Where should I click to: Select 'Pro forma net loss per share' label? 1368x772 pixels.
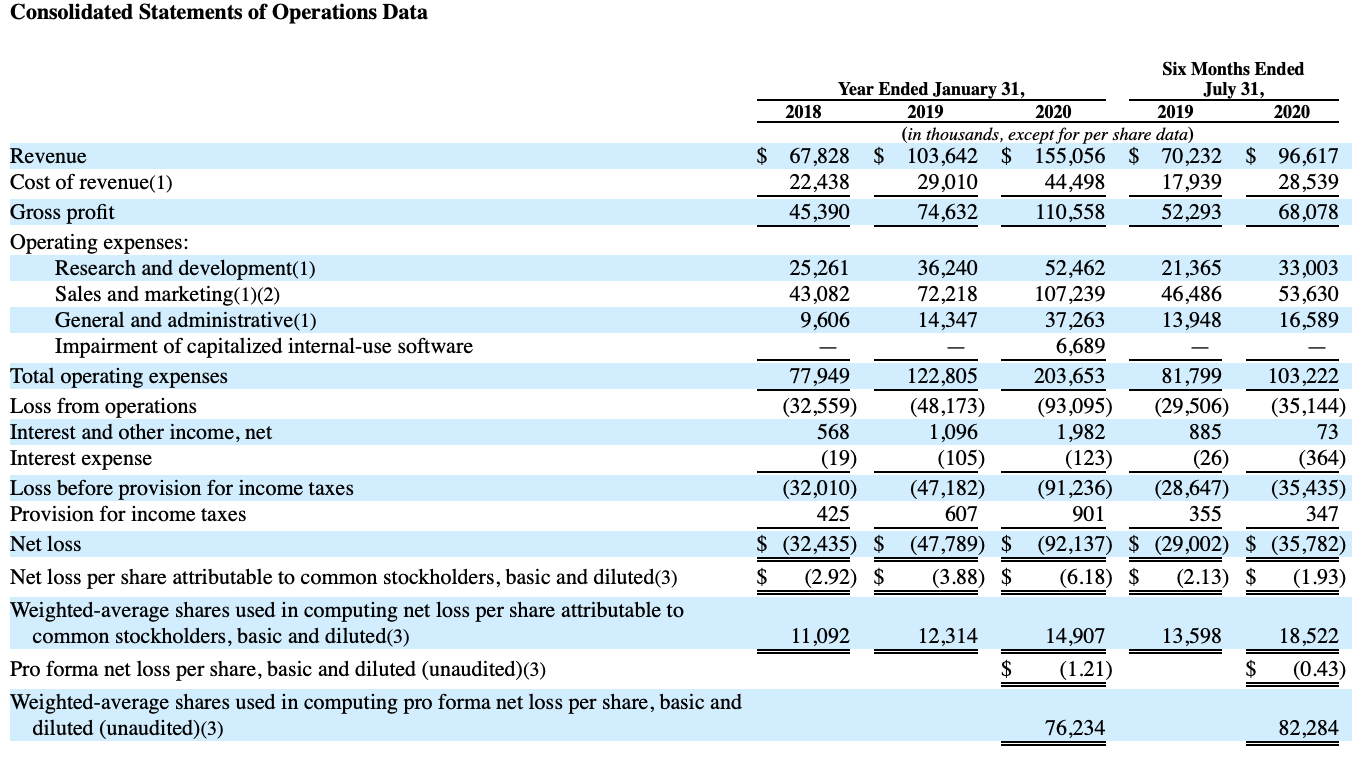[278, 669]
